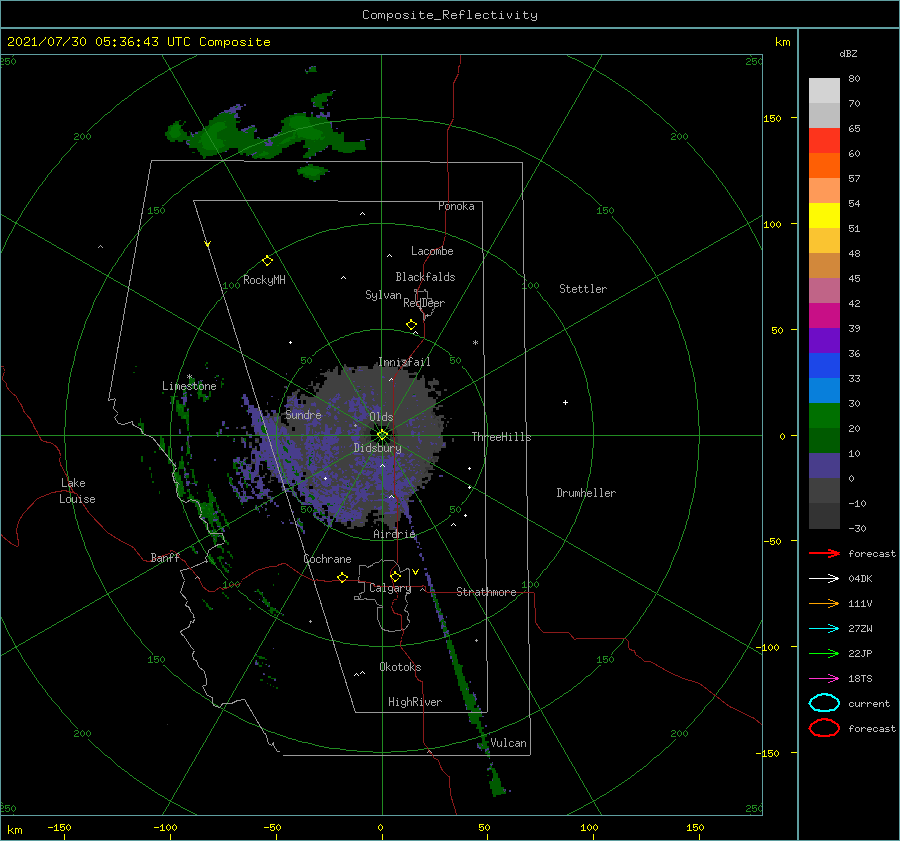900x841 pixels.
Task: Select the yellow diamond marker below RedDeer
Action: tap(412, 325)
